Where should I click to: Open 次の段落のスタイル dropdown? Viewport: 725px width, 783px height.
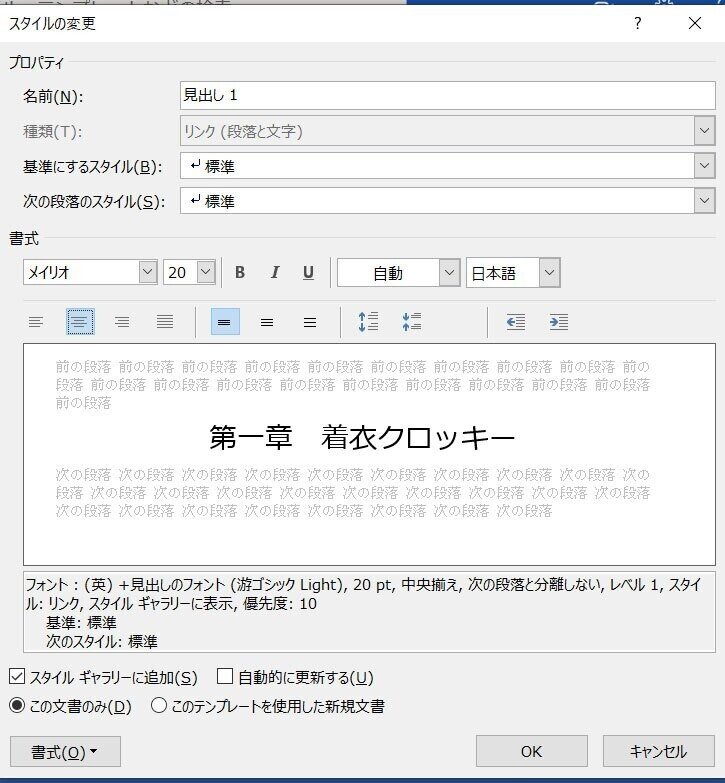coord(705,201)
